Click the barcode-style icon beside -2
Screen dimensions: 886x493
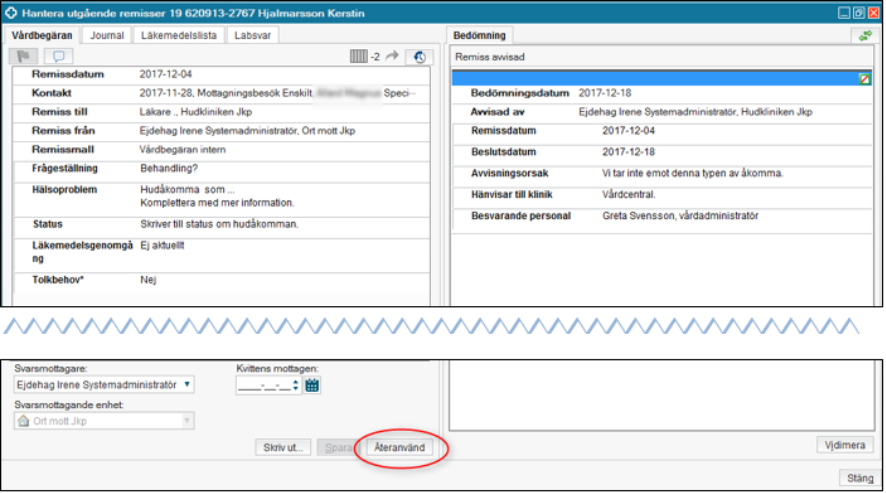[x=358, y=56]
